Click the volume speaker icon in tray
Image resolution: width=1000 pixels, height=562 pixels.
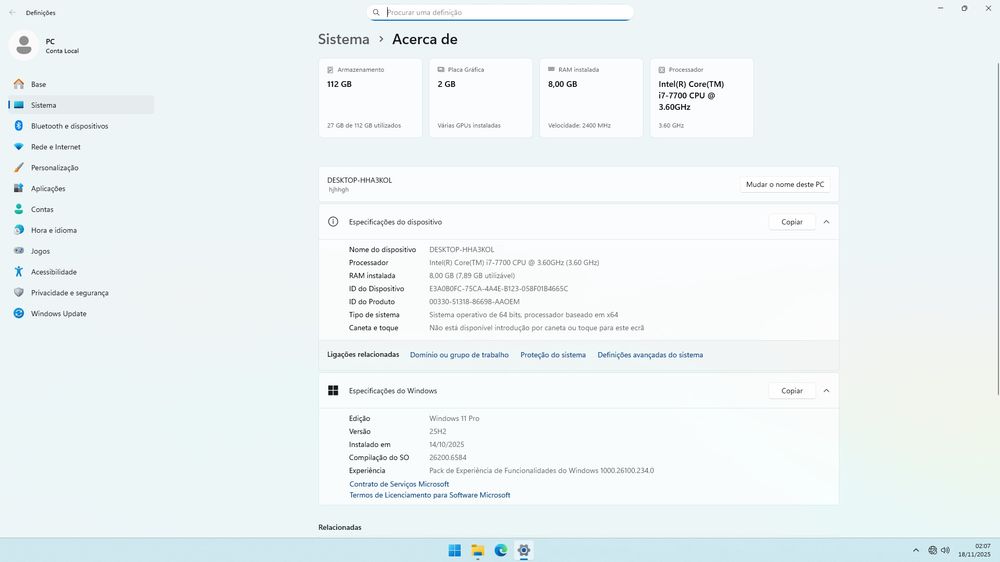945,550
